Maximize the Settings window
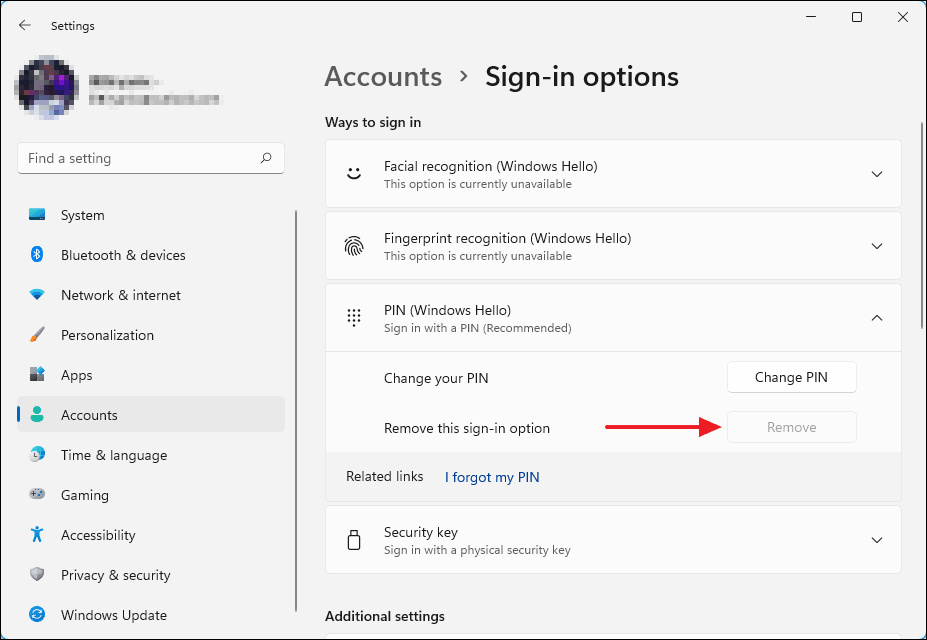This screenshot has height=640, width=927. click(x=857, y=17)
